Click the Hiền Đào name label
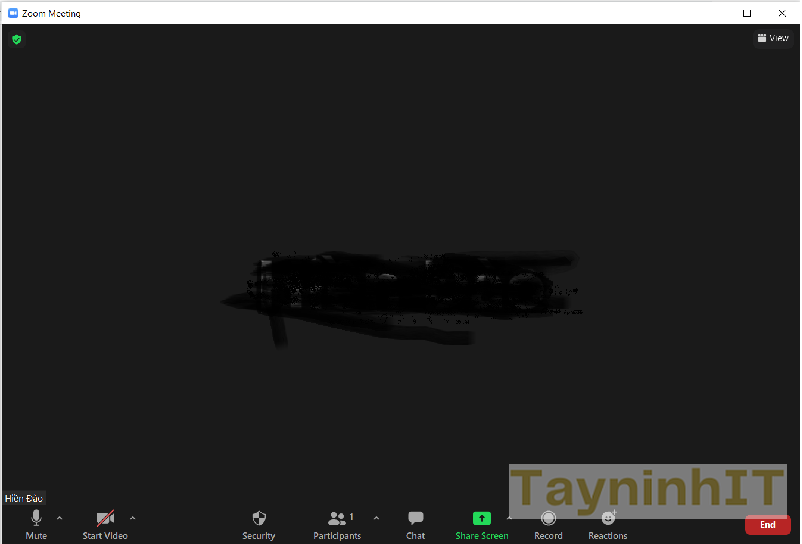The height and width of the screenshot is (544, 802). click(24, 498)
